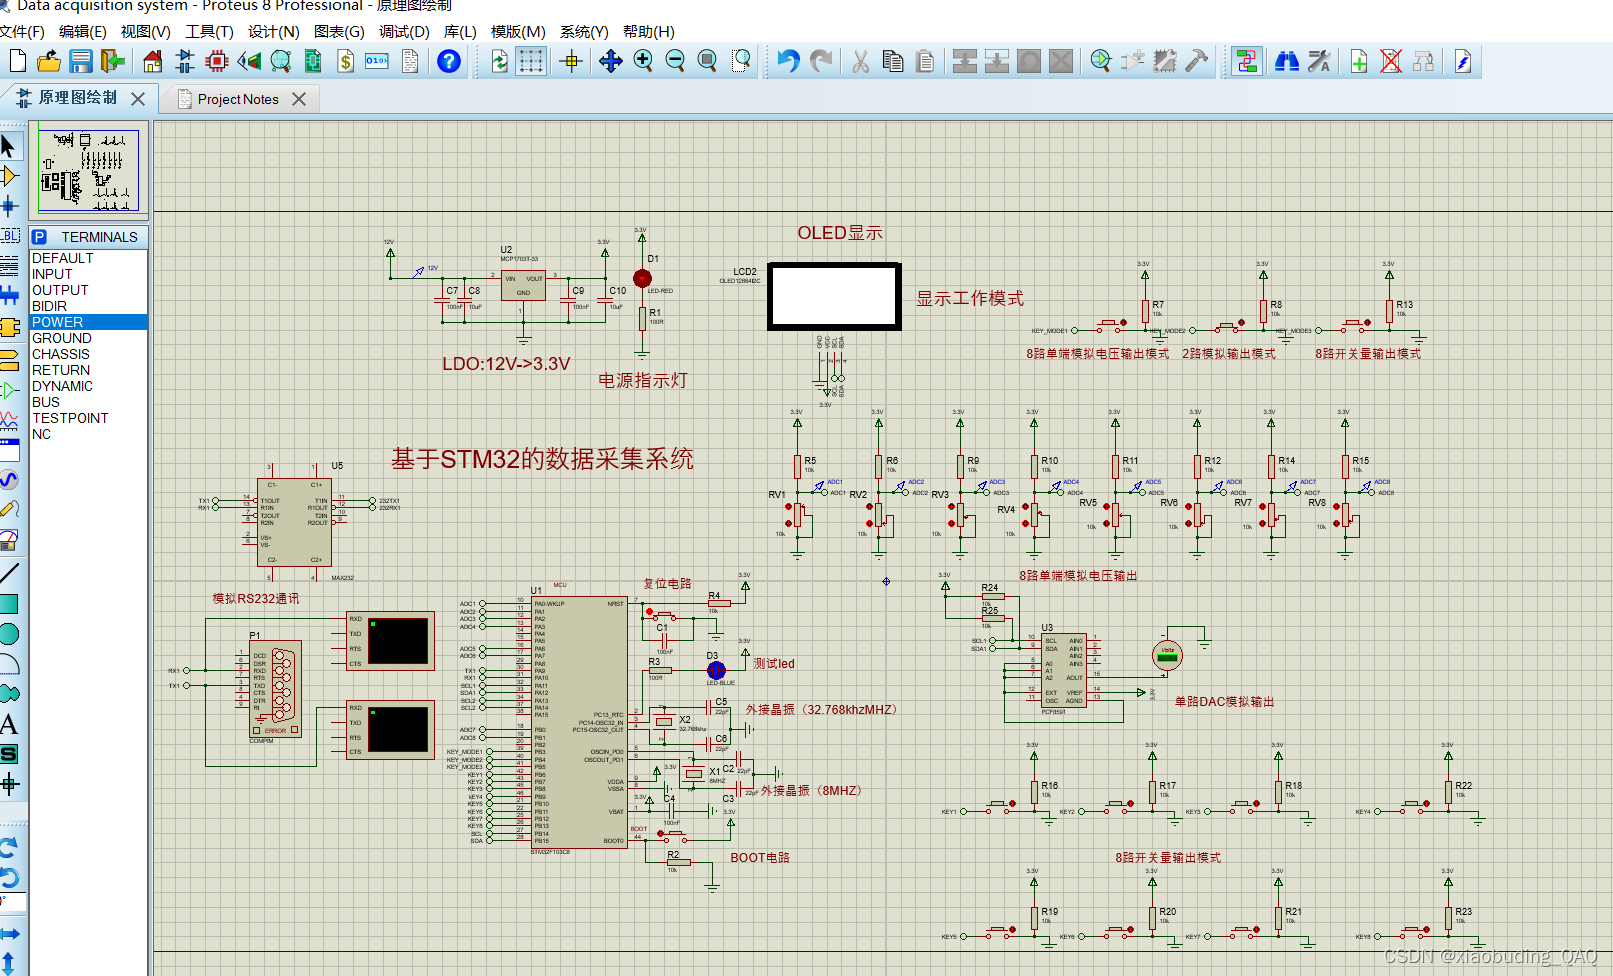Screen dimensions: 1613x976
Task: Select GROUND in the terminals list
Action: pyautogui.click(x=61, y=337)
